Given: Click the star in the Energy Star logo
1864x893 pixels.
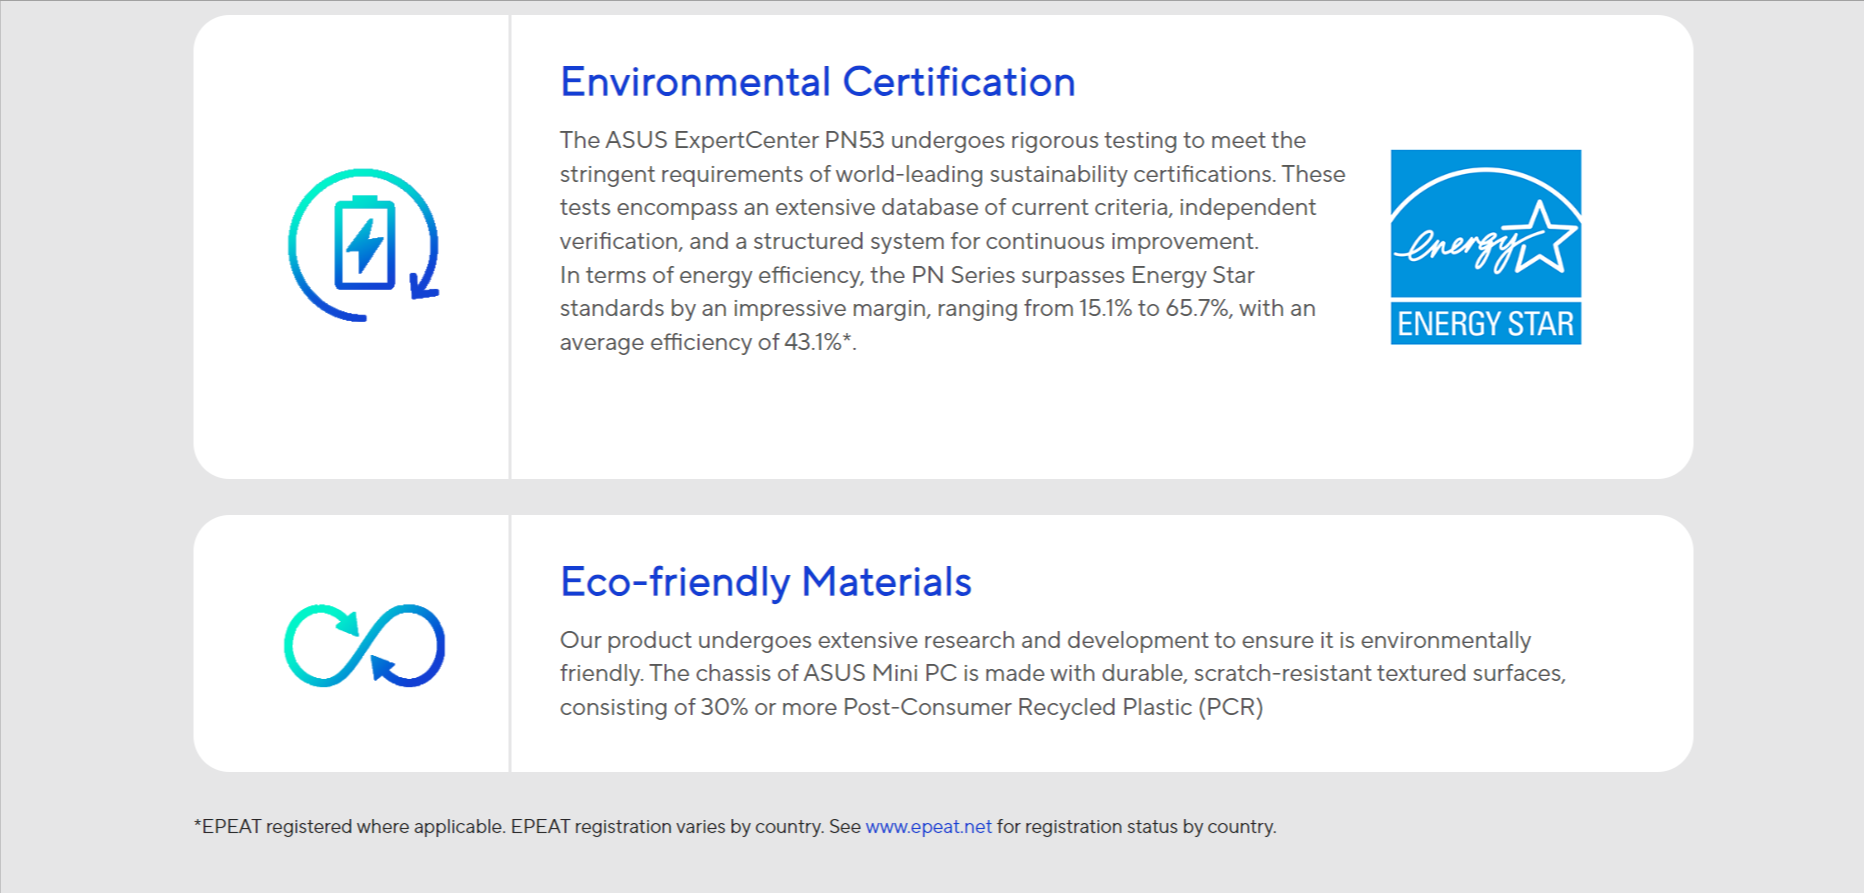Looking at the screenshot, I should [1544, 239].
